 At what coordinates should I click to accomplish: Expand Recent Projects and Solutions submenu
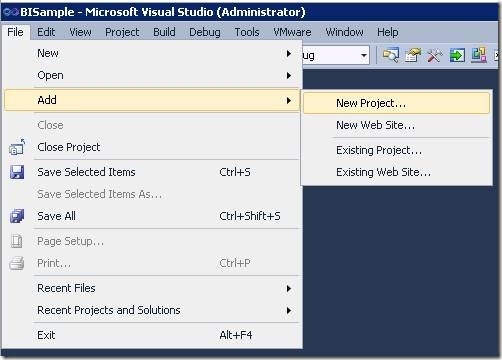click(152, 310)
